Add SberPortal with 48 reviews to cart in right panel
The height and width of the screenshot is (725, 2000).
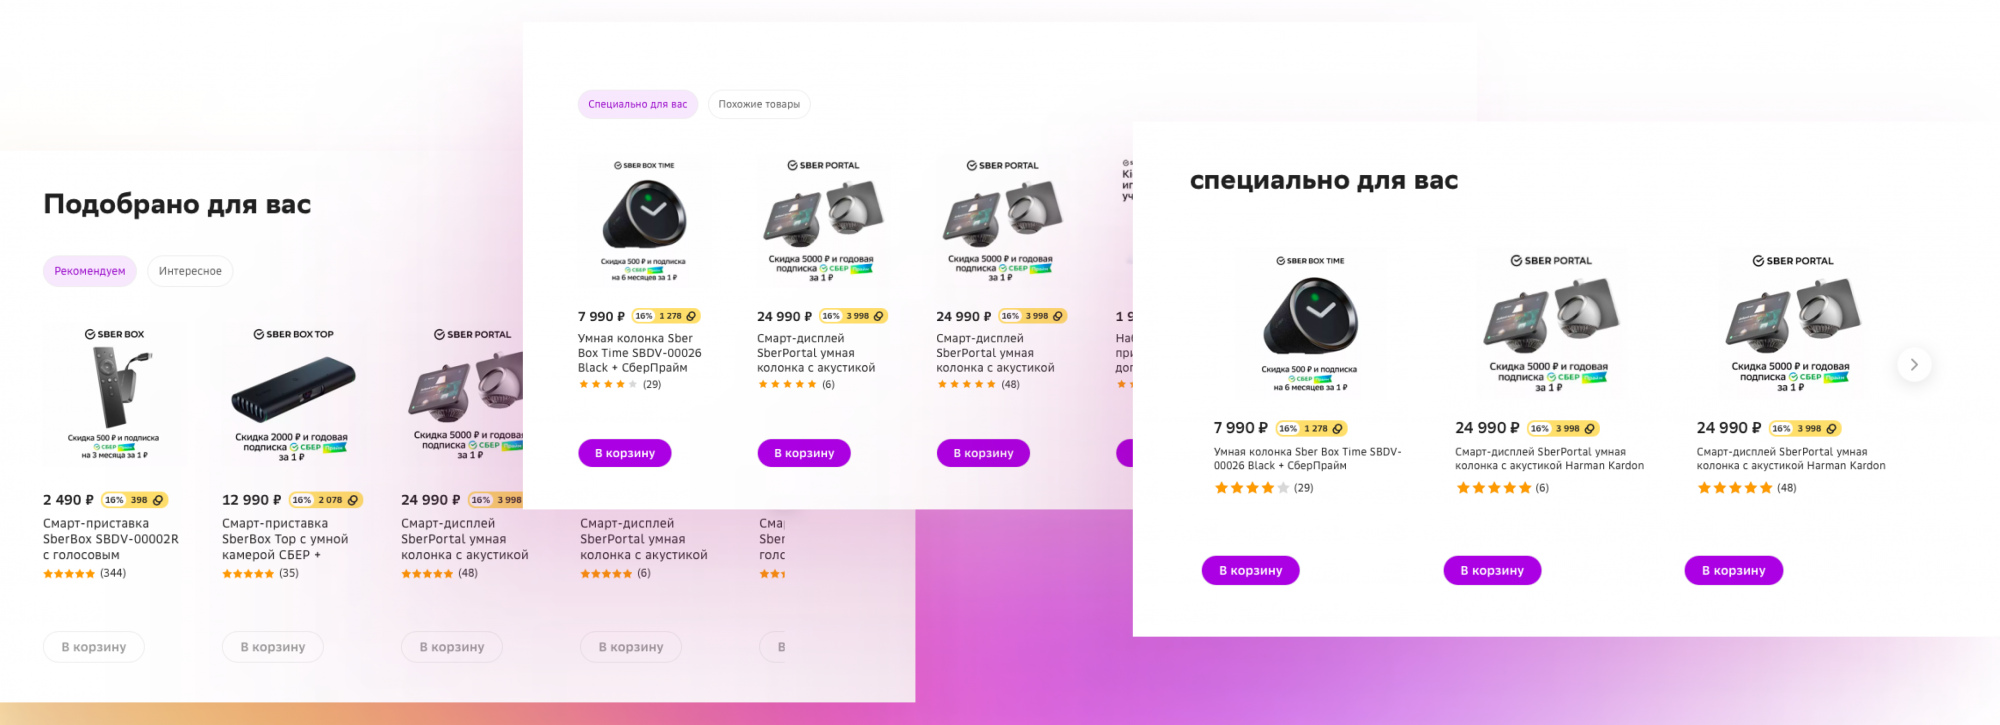[x=1734, y=570]
